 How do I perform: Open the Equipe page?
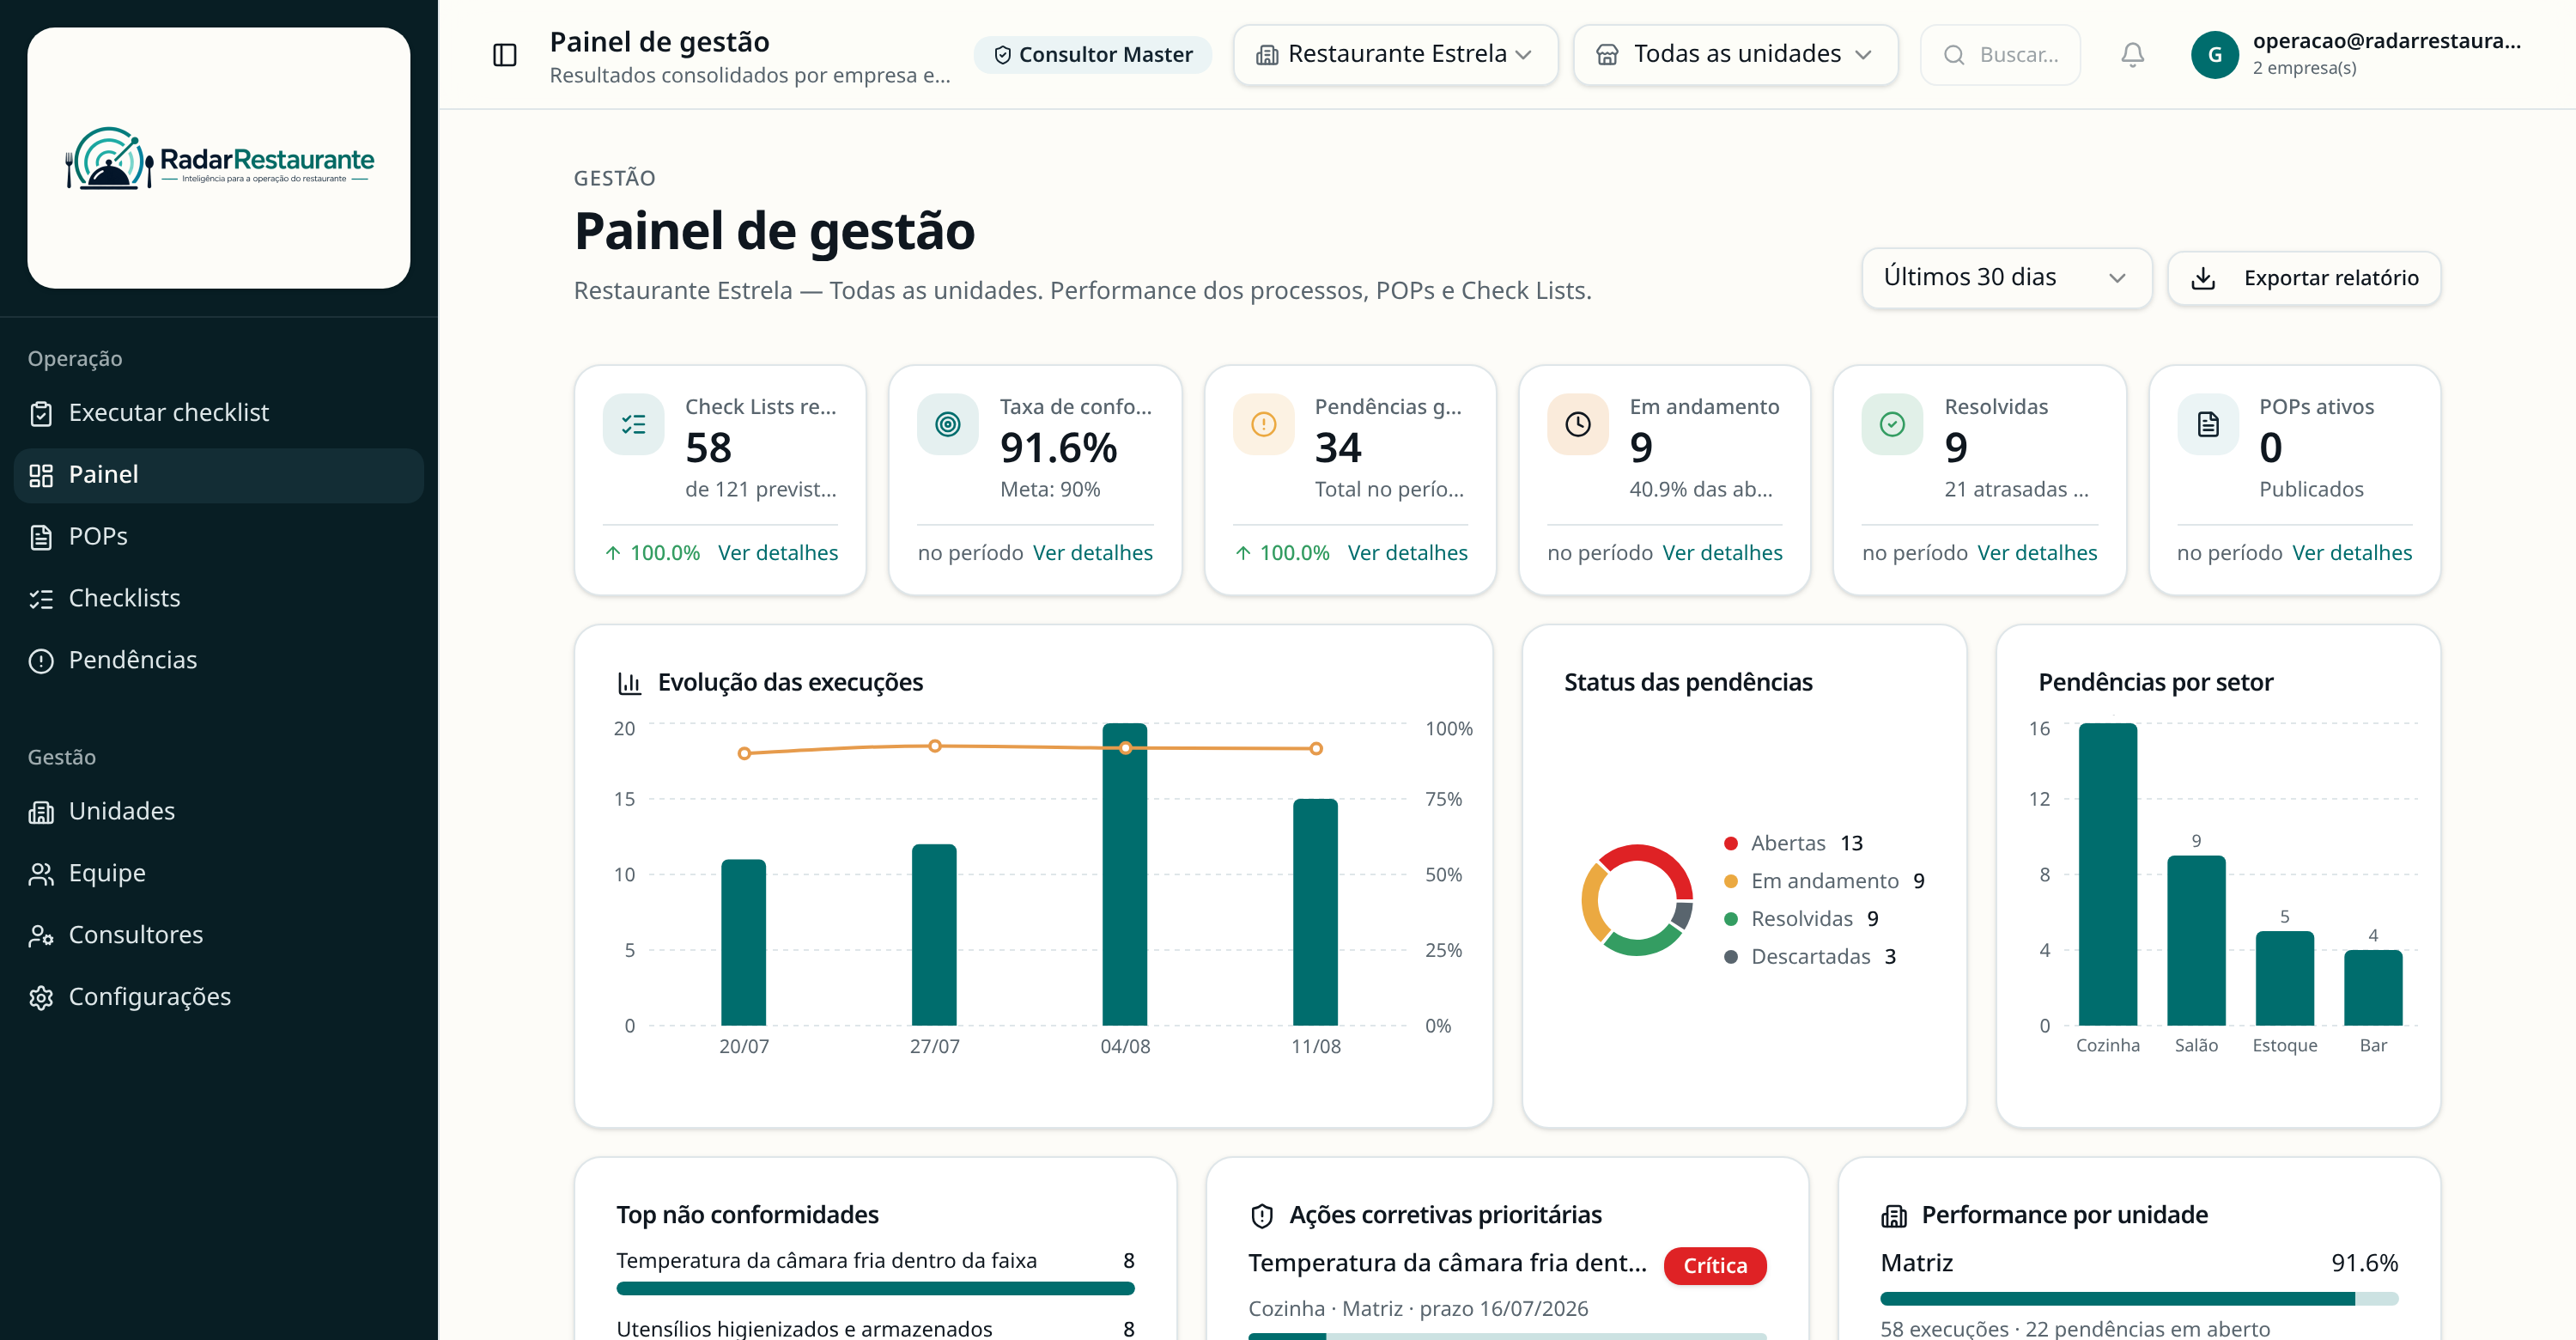pyautogui.click(x=219, y=874)
